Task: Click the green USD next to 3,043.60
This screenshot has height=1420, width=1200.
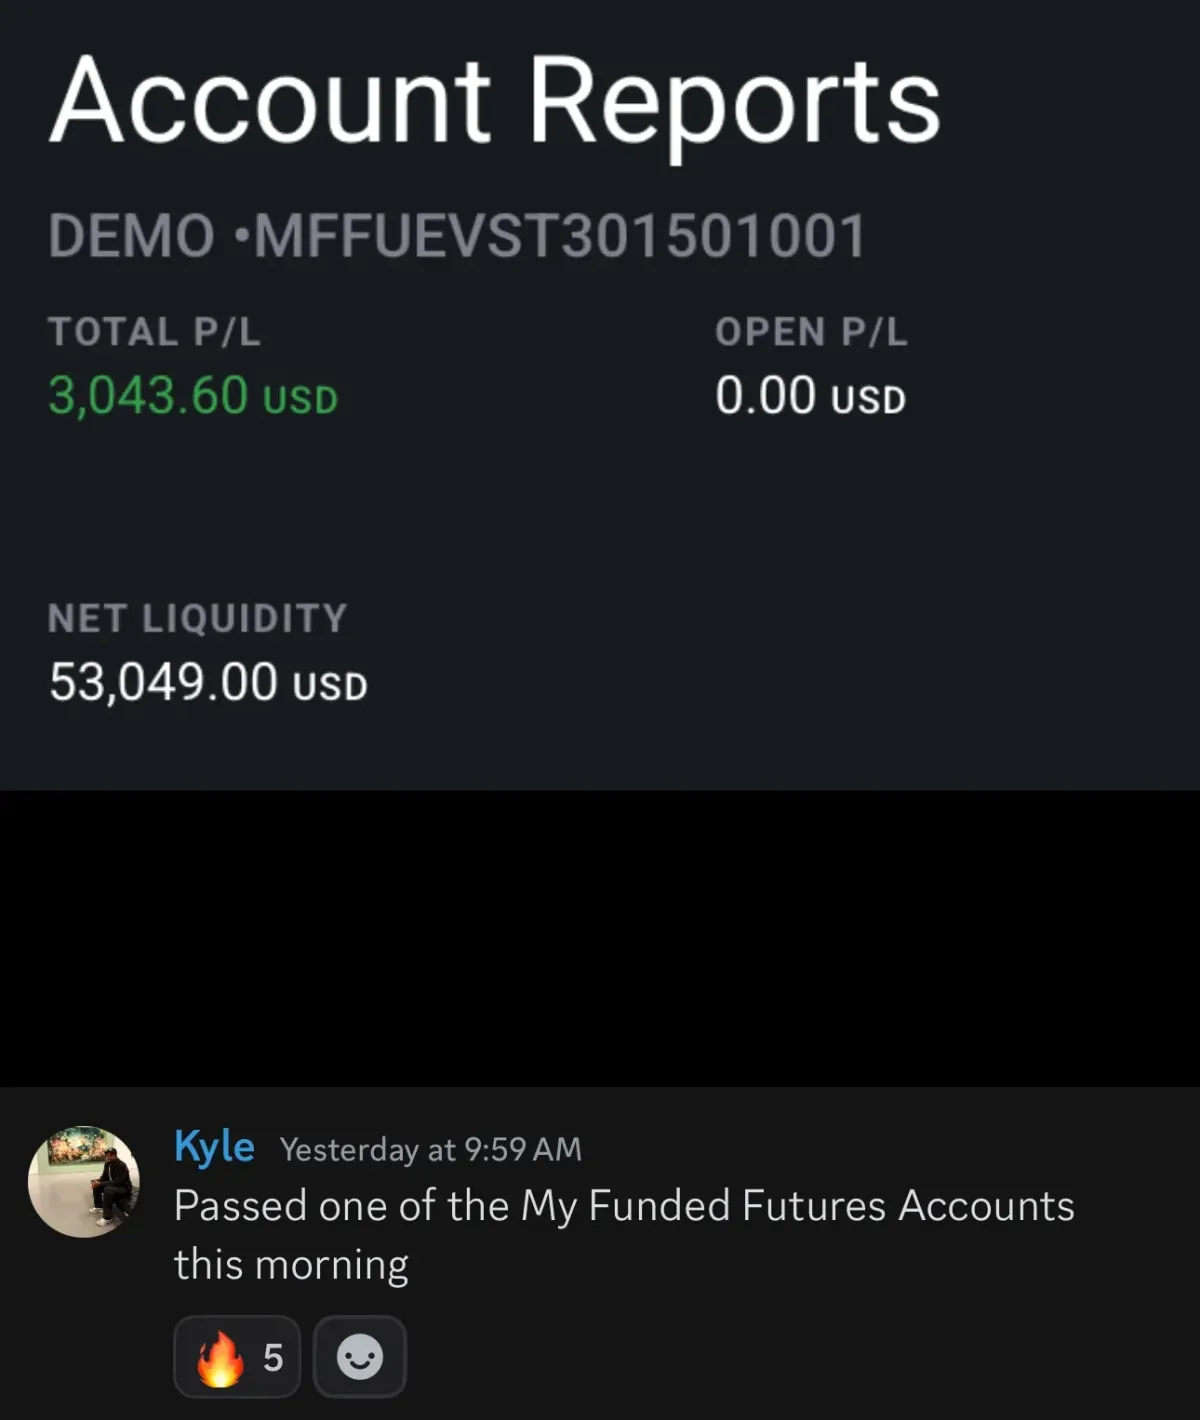Action: tap(300, 400)
